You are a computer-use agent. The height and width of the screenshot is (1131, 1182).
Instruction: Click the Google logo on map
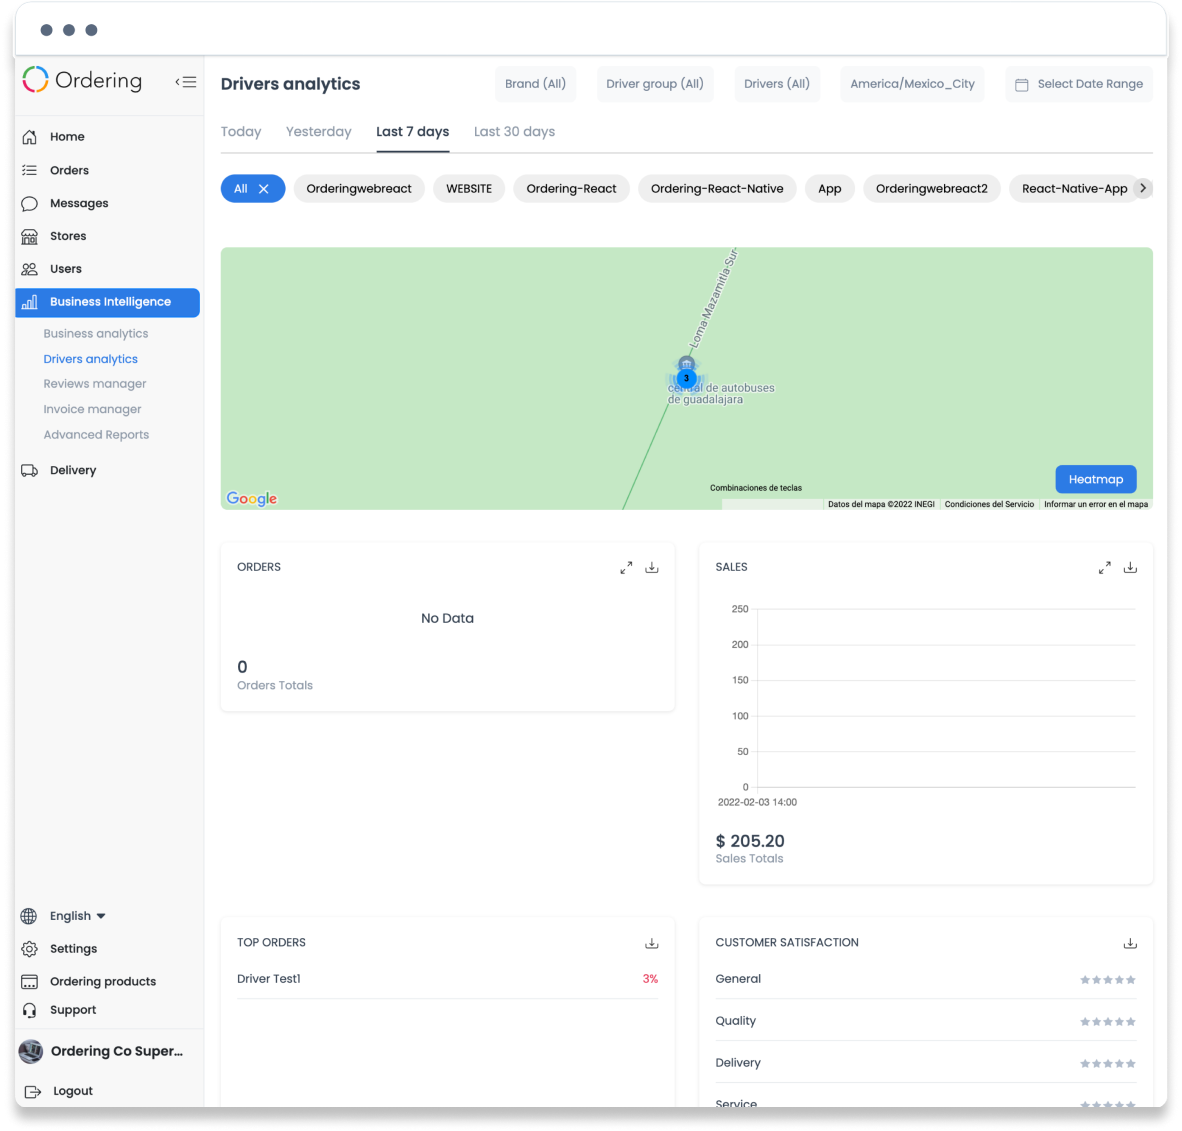click(x=252, y=498)
